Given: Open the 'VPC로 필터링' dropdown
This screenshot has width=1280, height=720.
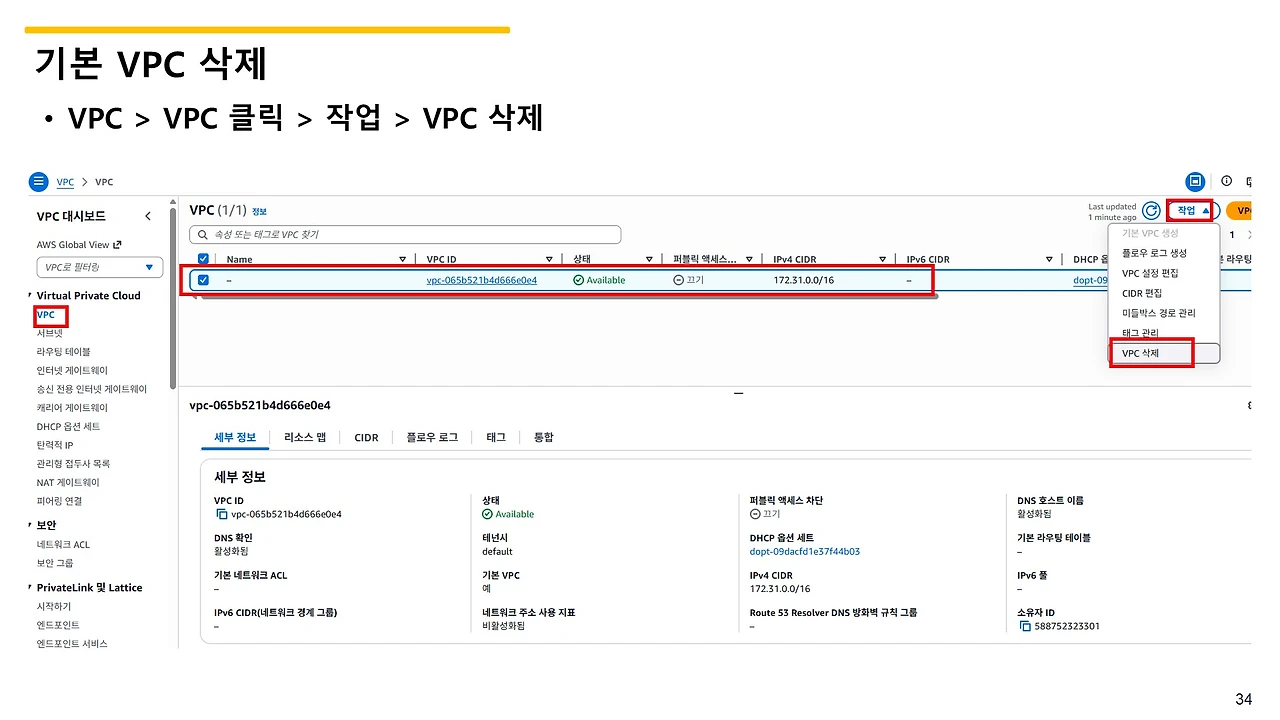Looking at the screenshot, I should 99,267.
